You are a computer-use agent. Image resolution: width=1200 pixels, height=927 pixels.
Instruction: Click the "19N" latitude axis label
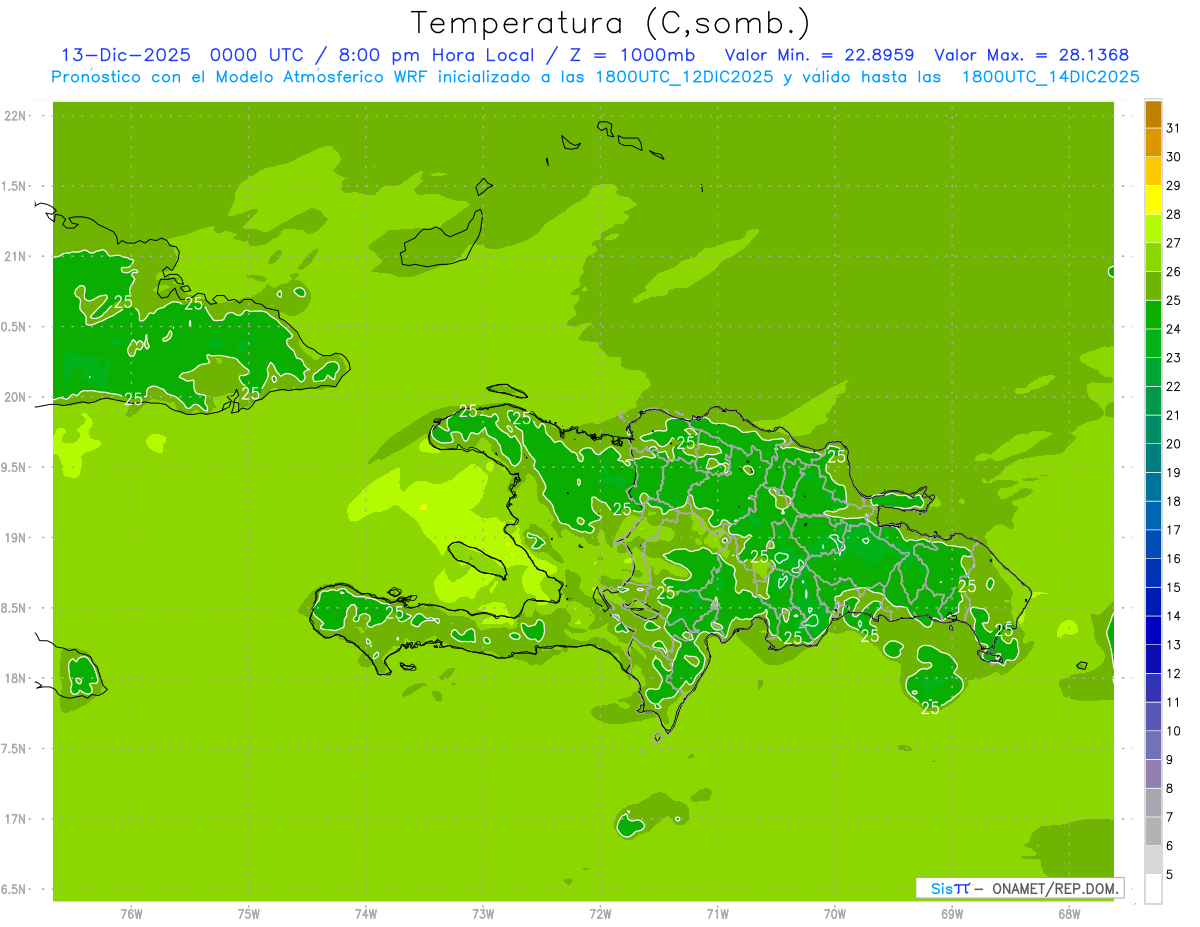(x=15, y=538)
